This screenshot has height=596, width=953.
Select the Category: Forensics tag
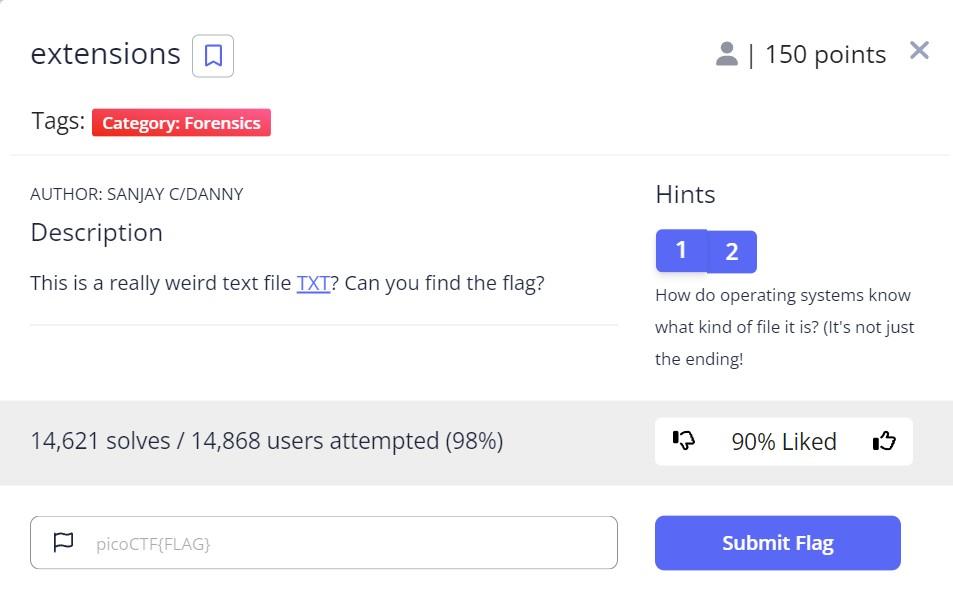(x=181, y=123)
